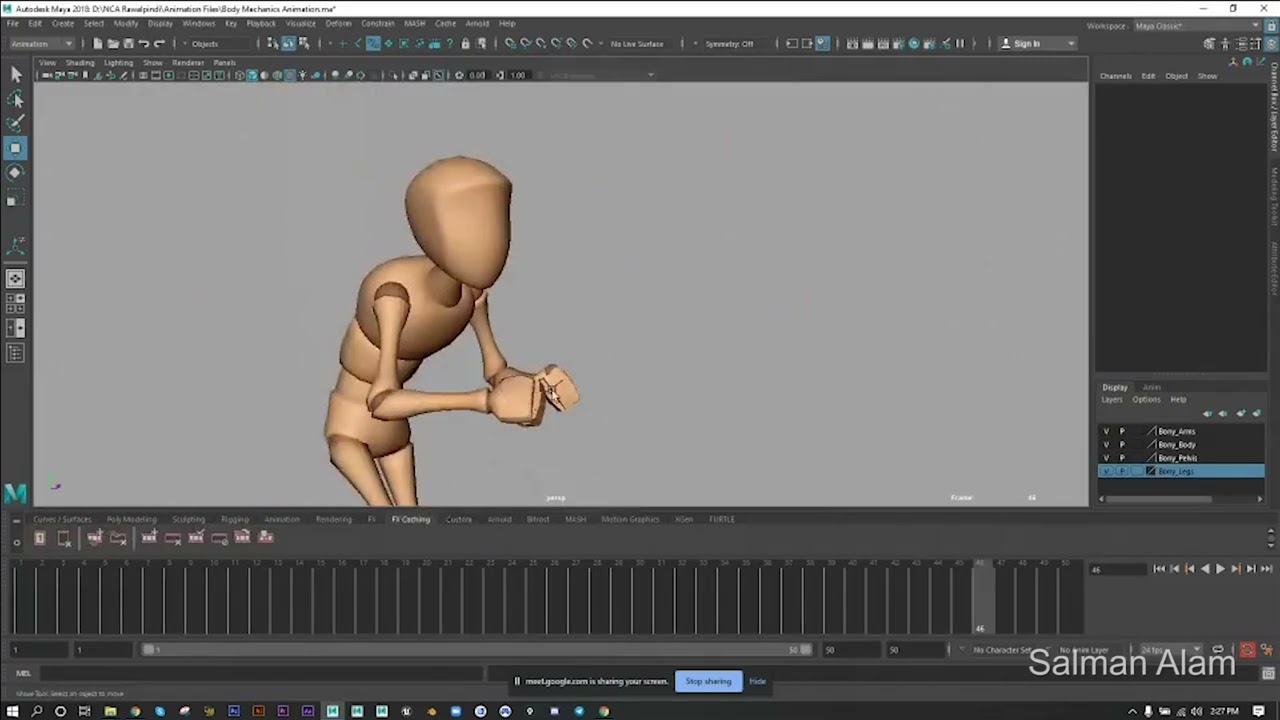
Task: Open Windows Start menu
Action: (x=12, y=711)
